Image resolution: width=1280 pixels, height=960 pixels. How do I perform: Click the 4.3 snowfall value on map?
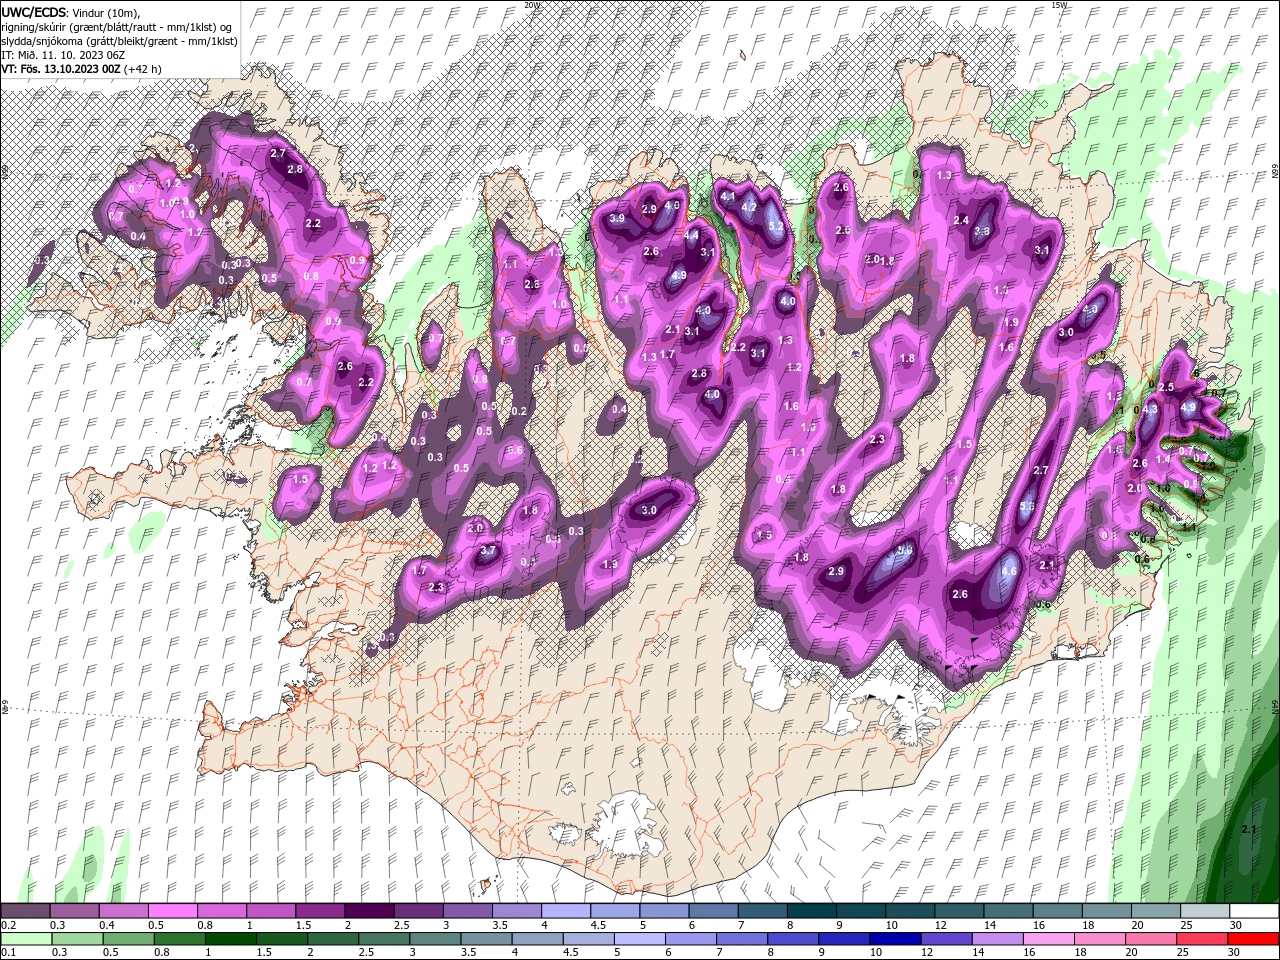tap(1150, 409)
